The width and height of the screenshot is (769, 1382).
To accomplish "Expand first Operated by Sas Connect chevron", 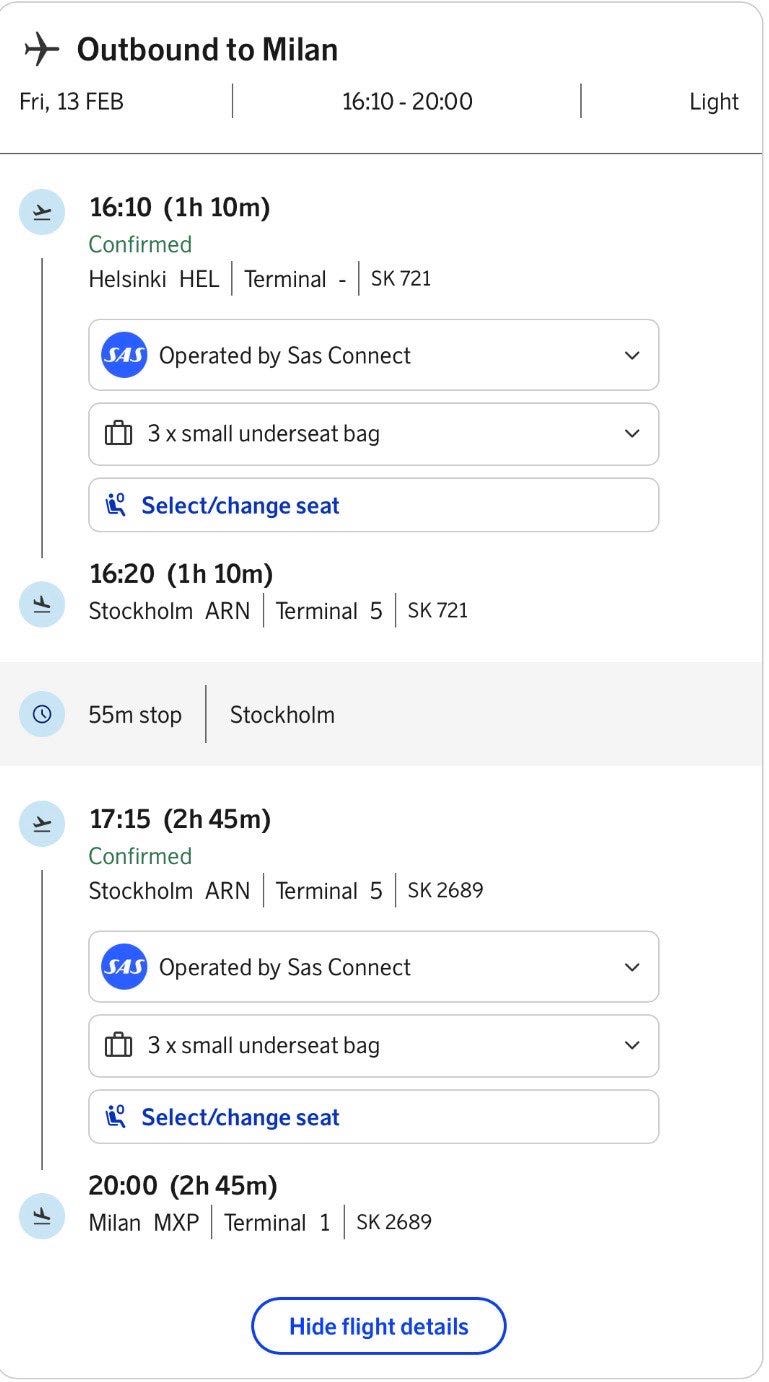I will point(631,355).
